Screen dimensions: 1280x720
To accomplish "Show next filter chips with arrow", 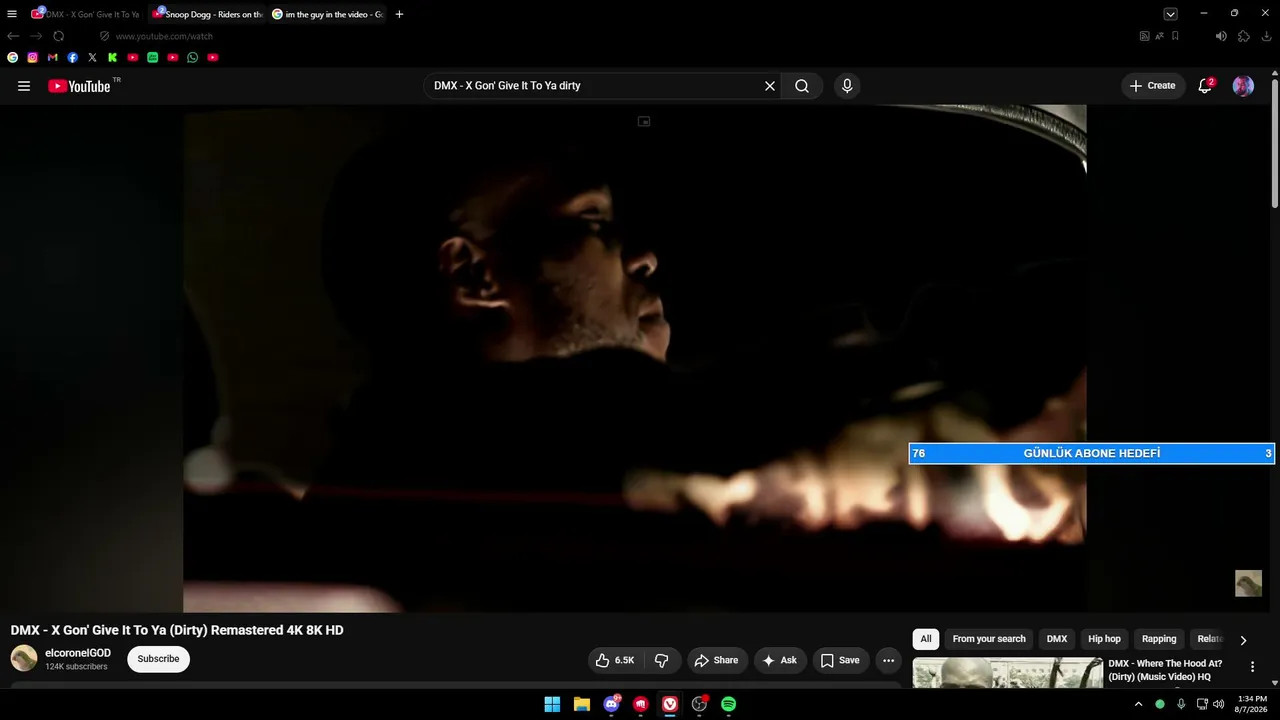I will tap(1243, 640).
